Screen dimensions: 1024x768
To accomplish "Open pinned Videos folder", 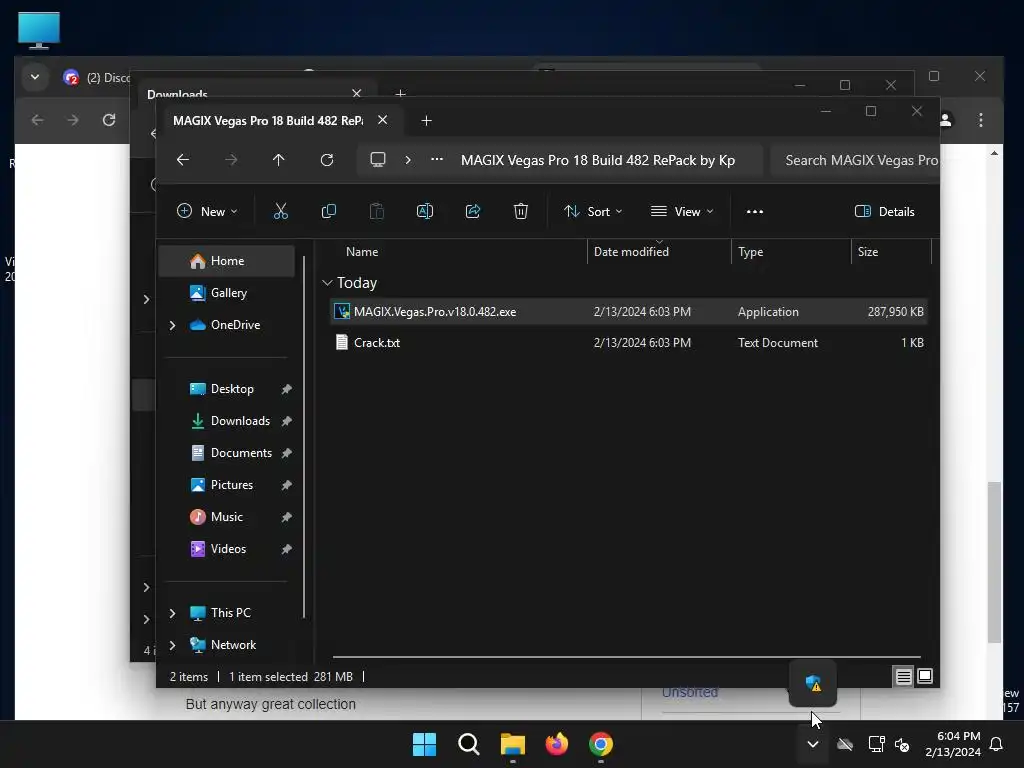I will click(227, 549).
